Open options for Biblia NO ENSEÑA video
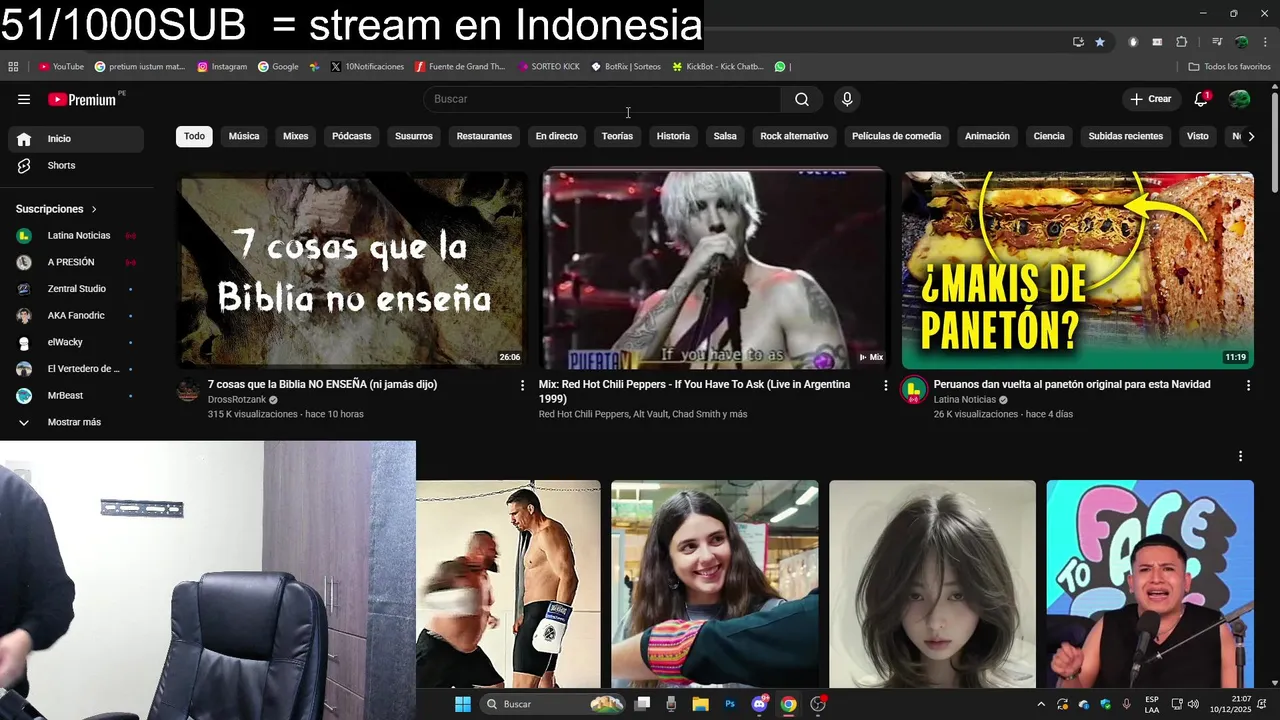The image size is (1280, 720). pos(522,385)
